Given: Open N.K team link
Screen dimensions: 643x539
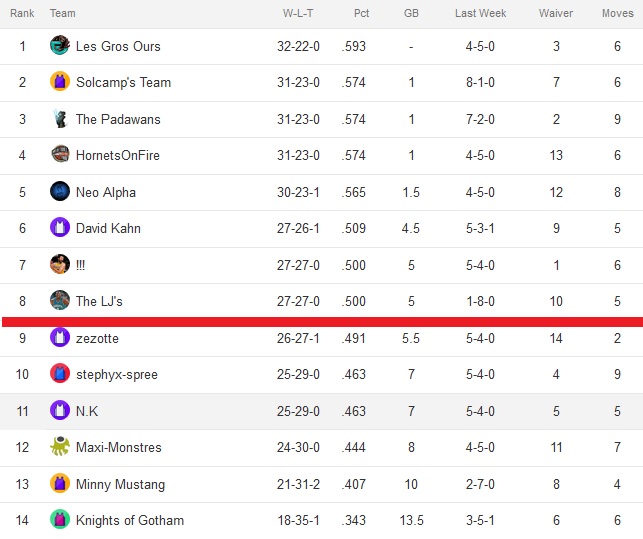Looking at the screenshot, I should (x=87, y=411).
